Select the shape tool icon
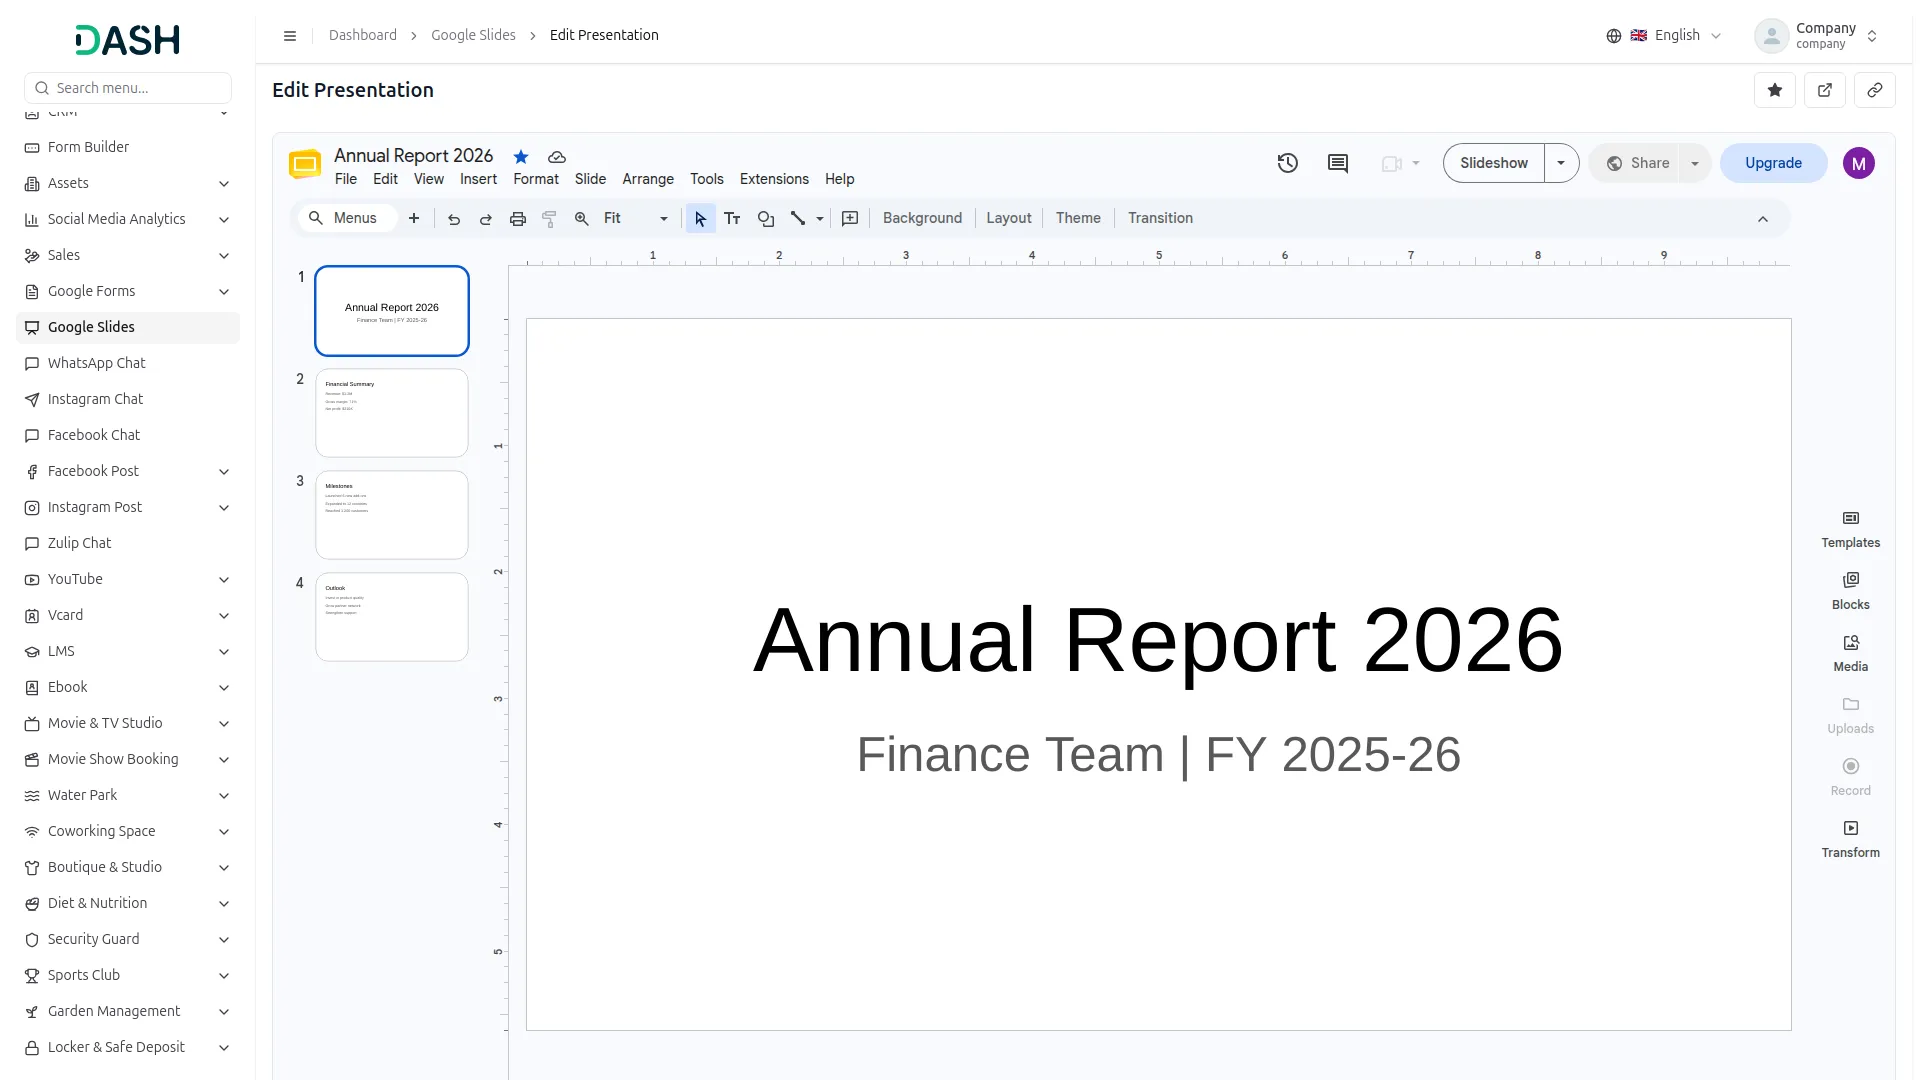The image size is (1920, 1080). point(766,219)
